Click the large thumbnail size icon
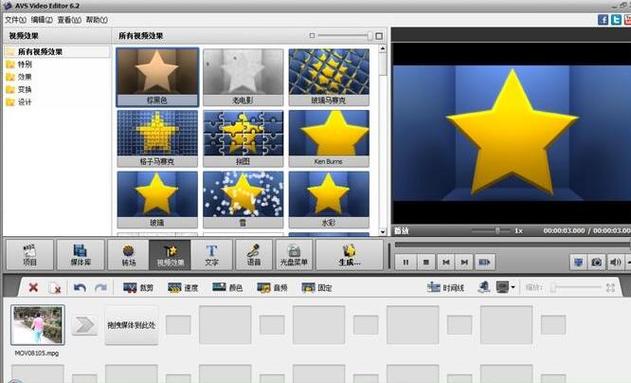 coord(379,36)
